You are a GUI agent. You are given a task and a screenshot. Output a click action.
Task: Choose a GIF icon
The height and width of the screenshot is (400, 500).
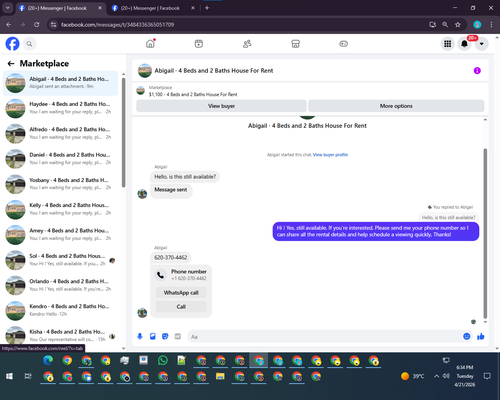tap(178, 336)
